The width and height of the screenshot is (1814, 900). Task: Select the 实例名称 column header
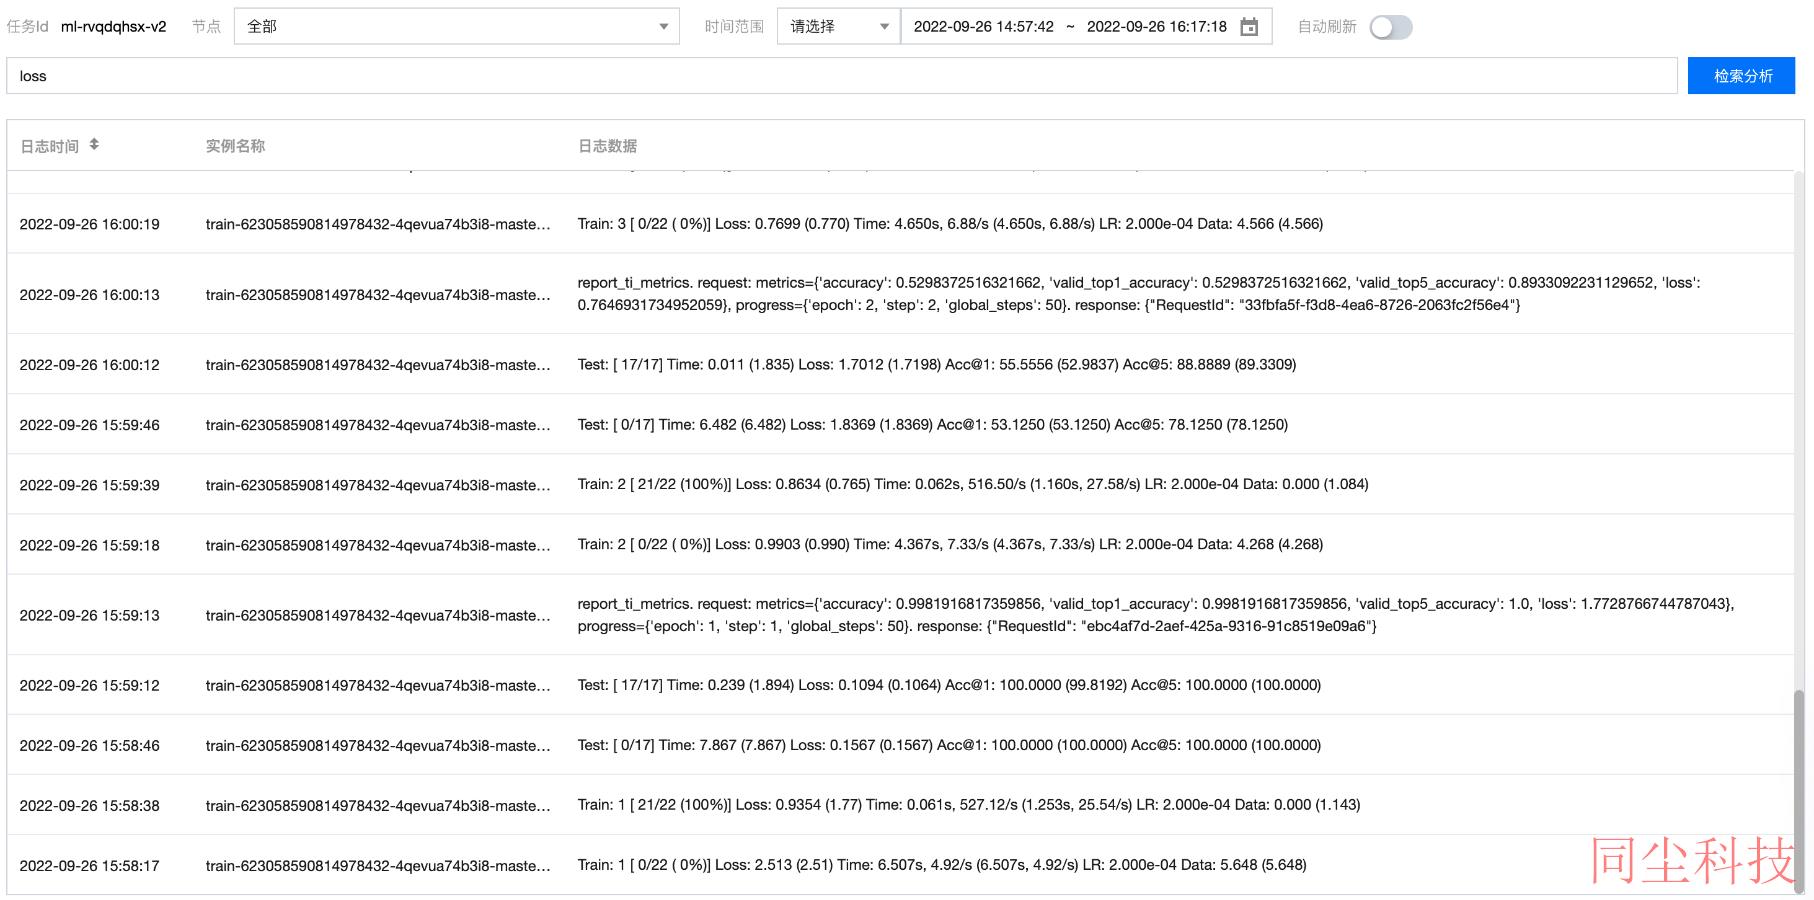235,146
